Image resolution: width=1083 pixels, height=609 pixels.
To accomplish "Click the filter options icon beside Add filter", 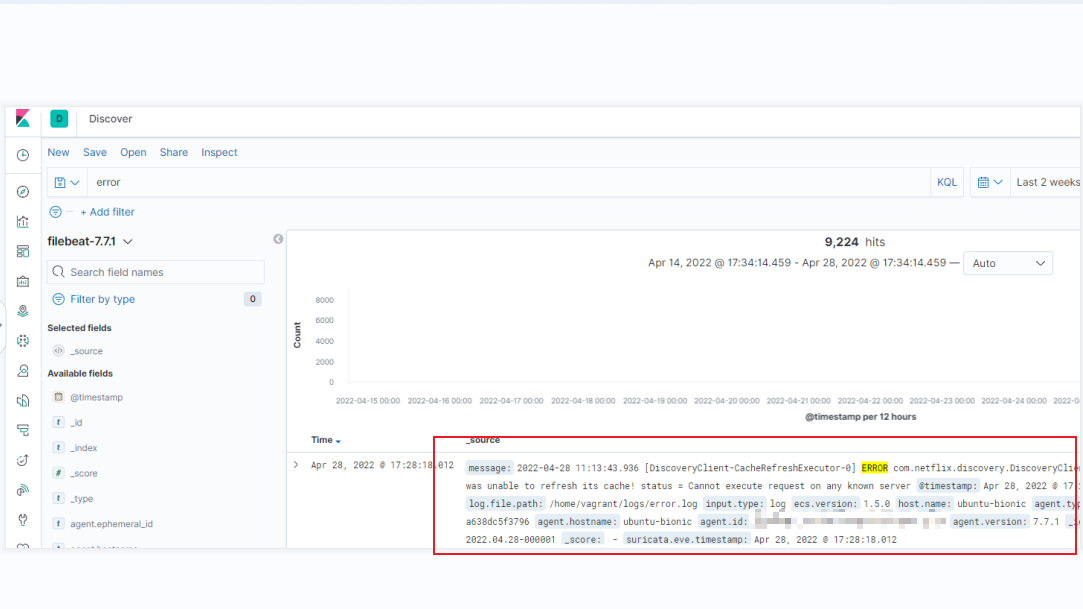I will tap(56, 212).
